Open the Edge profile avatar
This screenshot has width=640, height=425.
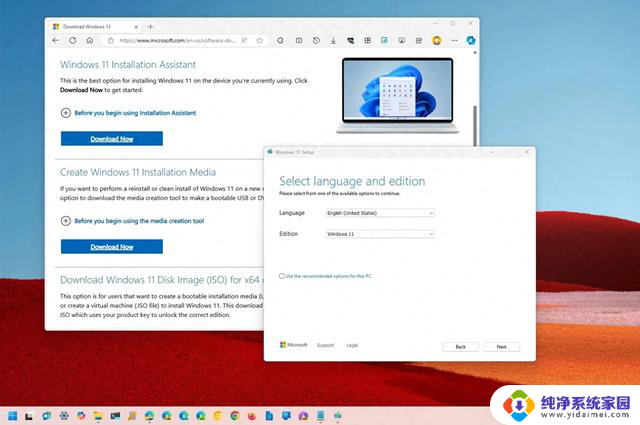point(437,40)
